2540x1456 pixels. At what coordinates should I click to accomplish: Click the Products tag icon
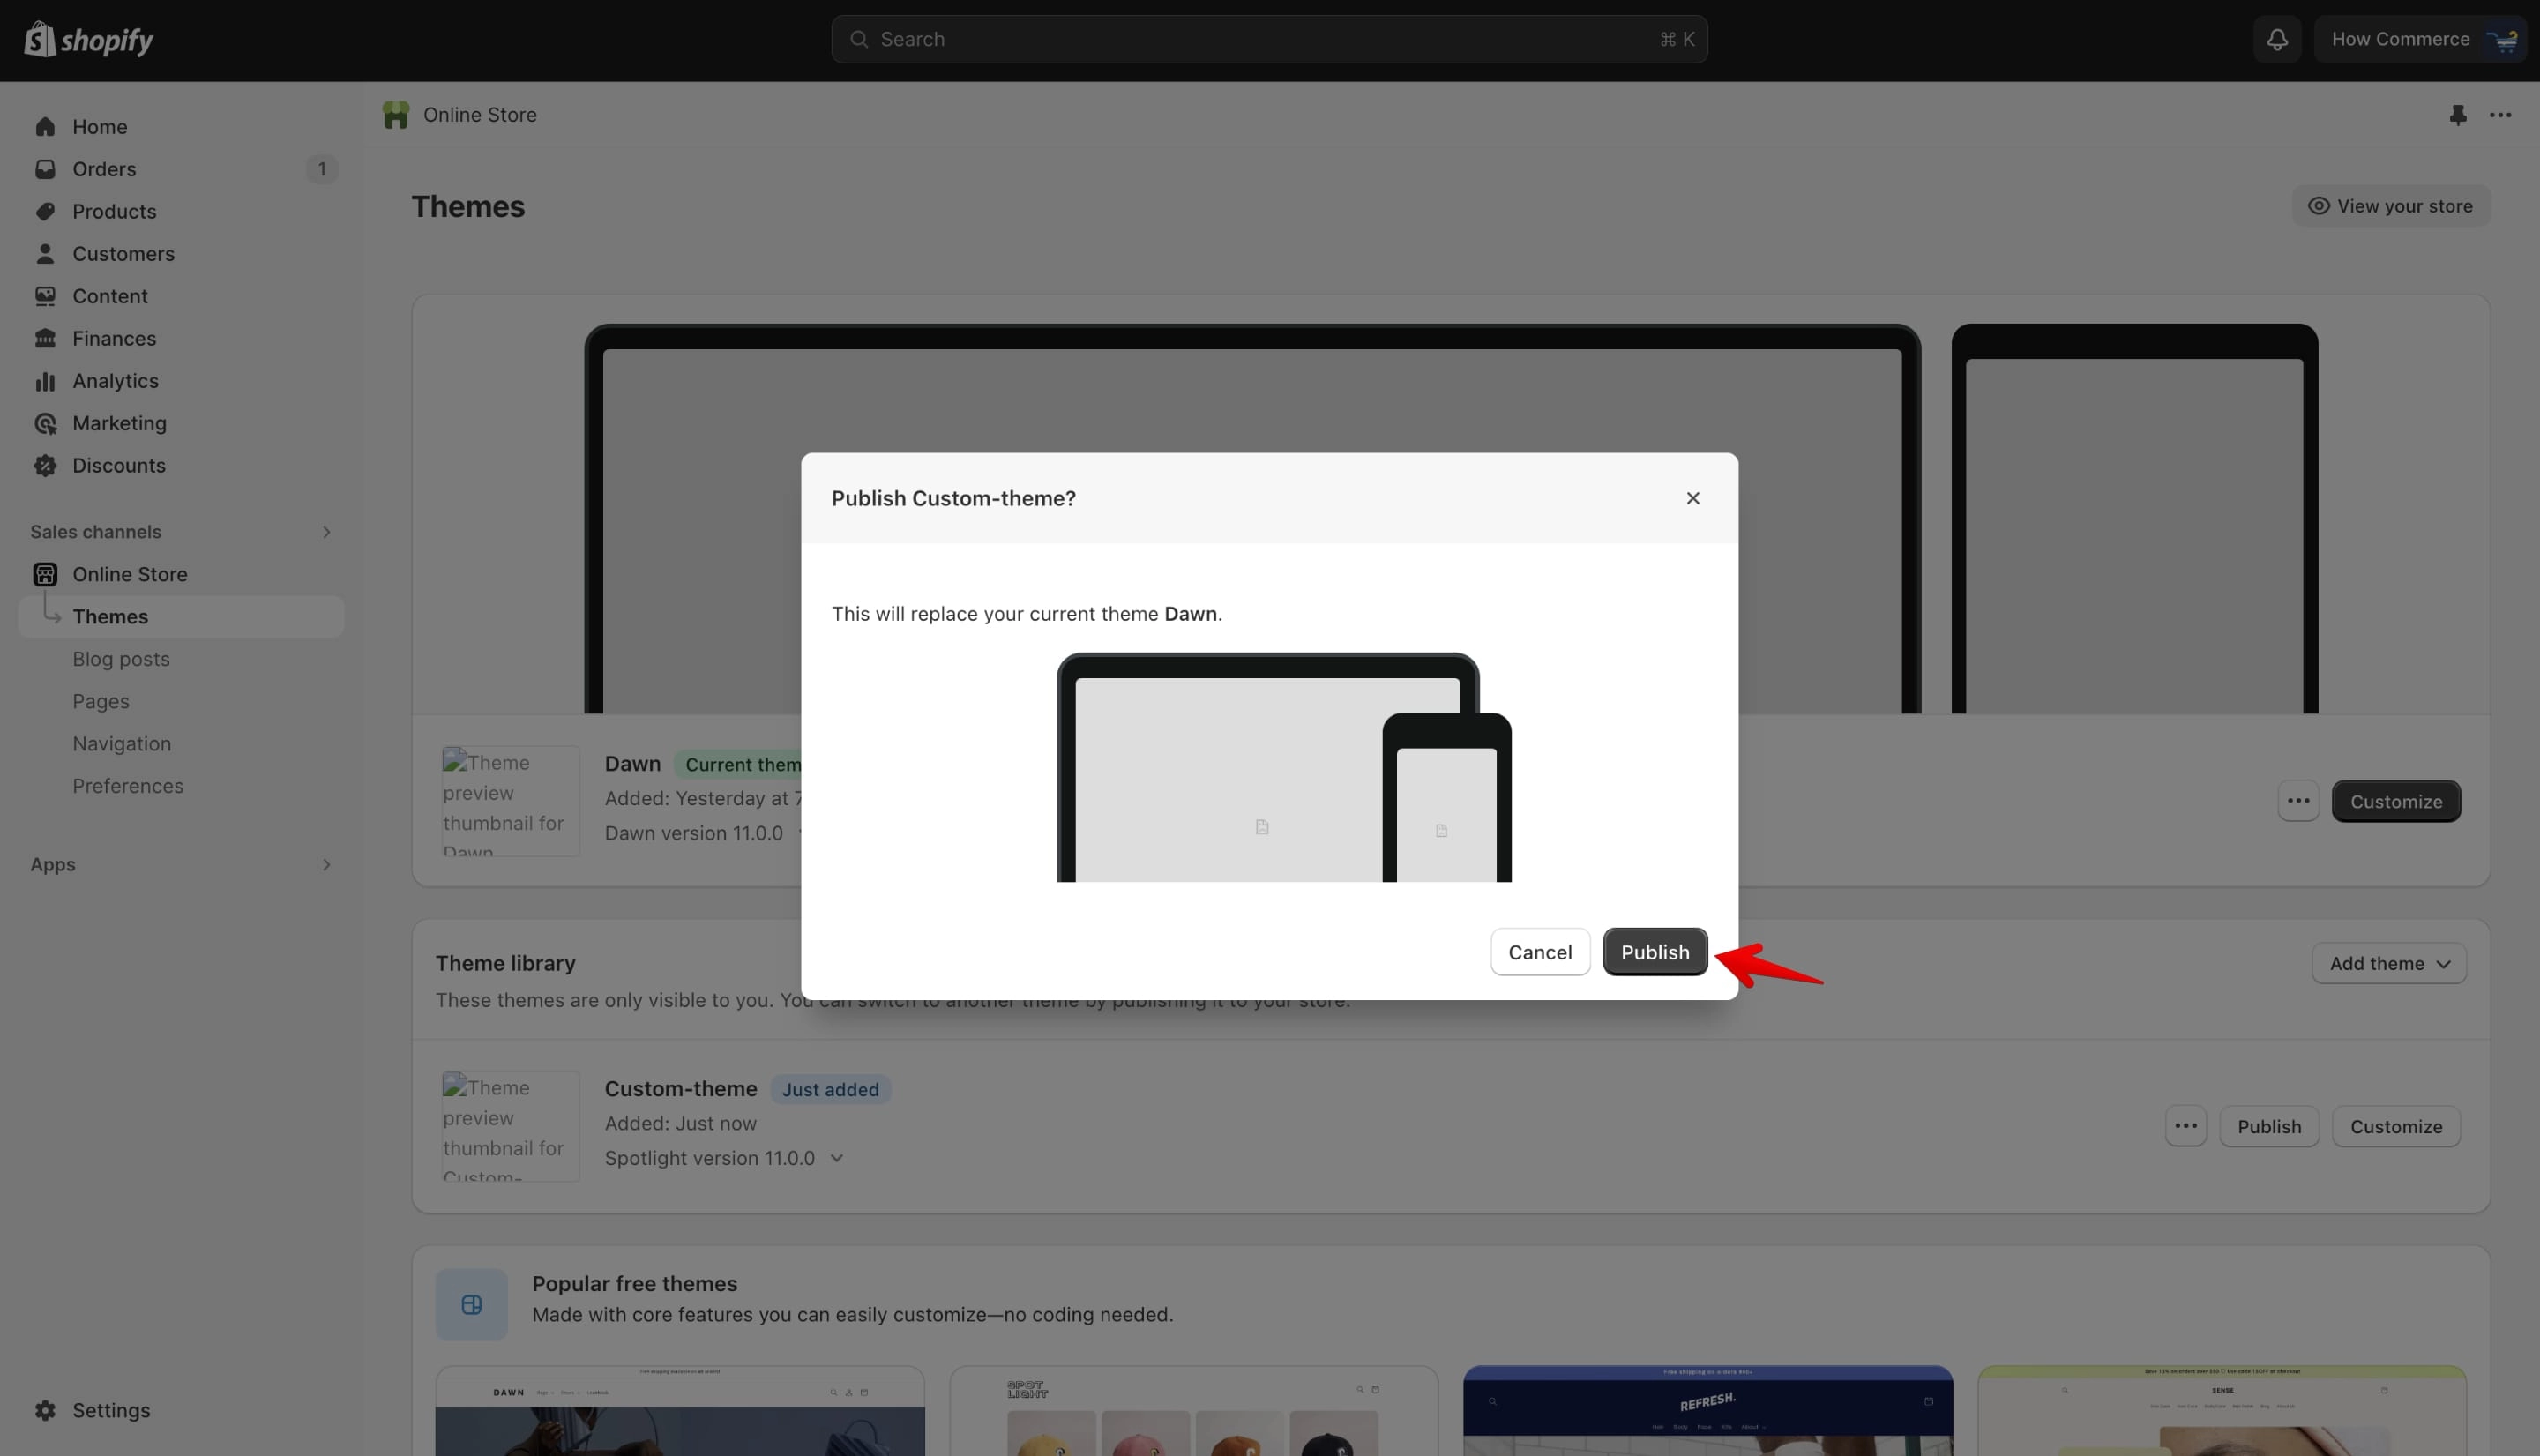click(x=45, y=211)
